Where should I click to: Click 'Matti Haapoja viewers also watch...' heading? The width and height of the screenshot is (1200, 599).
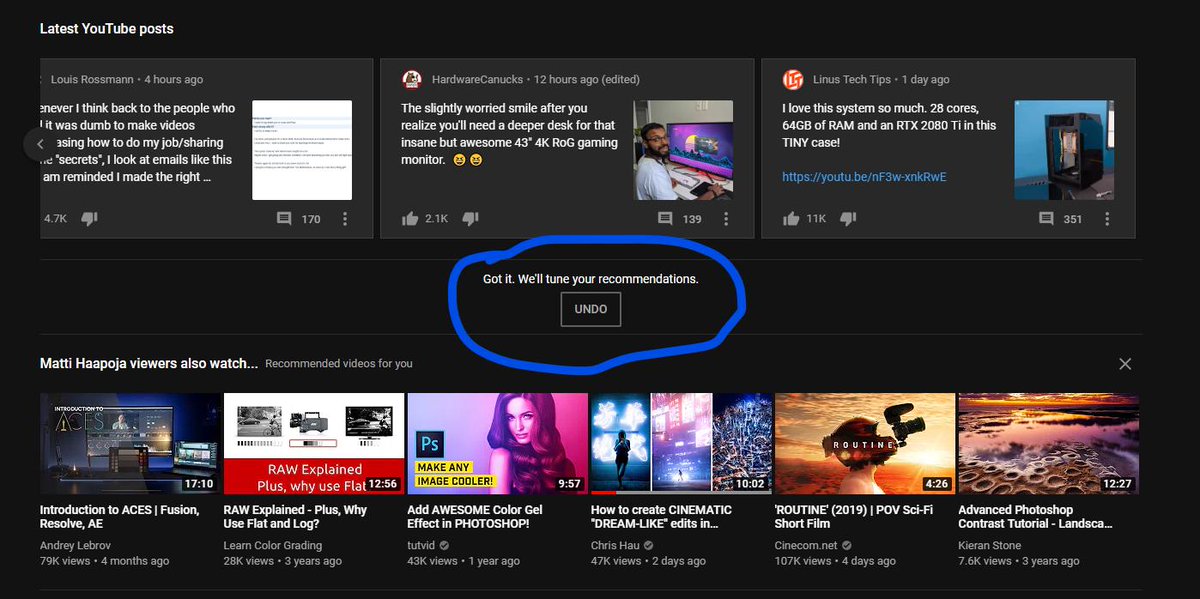(149, 364)
